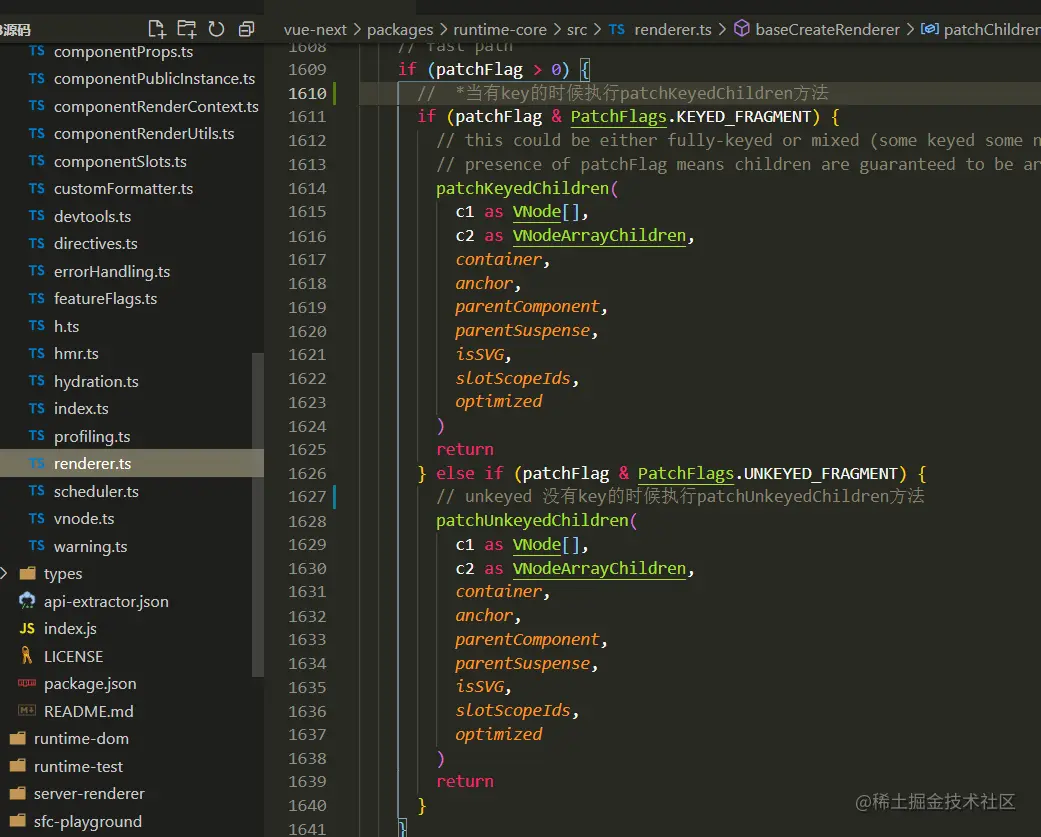Open index.js JavaScript file
The image size is (1041, 837).
(x=70, y=628)
